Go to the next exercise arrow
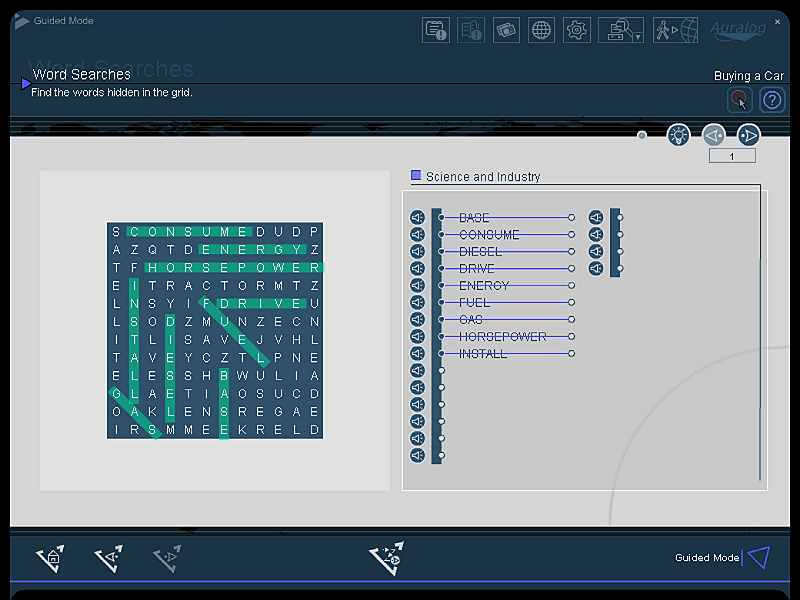The height and width of the screenshot is (600, 800). [x=748, y=135]
